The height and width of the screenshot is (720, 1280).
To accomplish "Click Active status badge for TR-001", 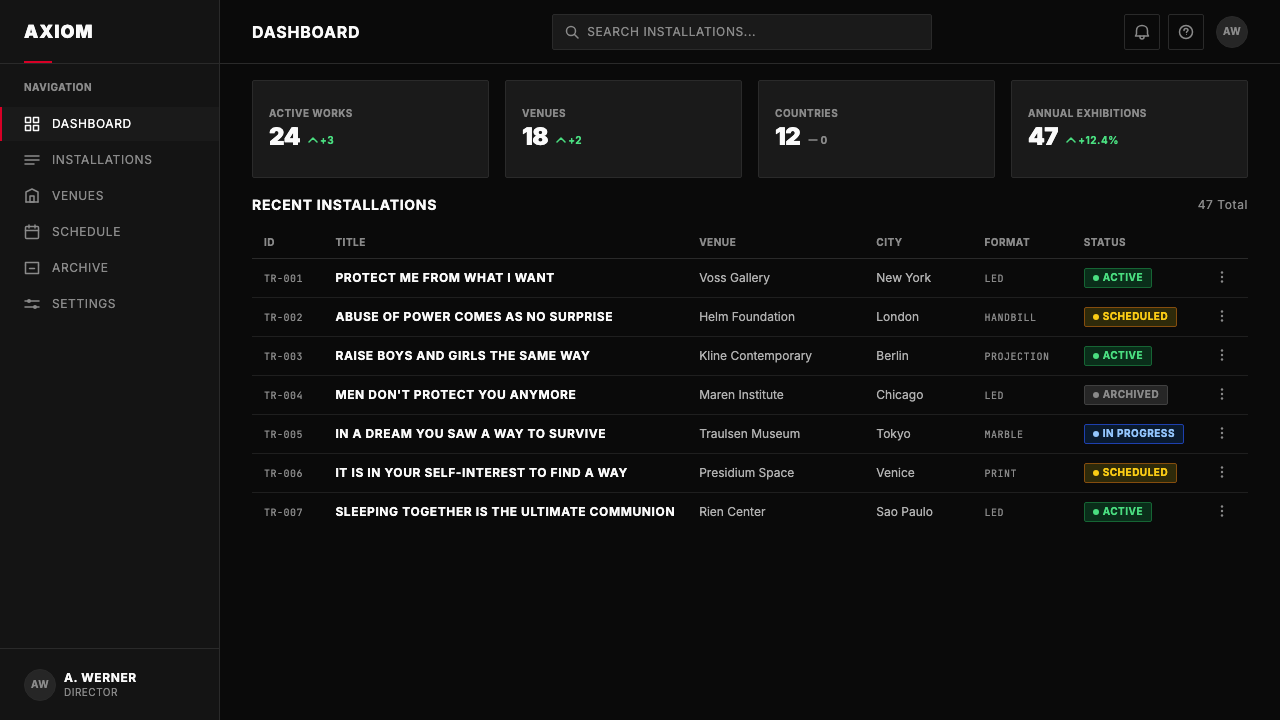I will [1118, 278].
